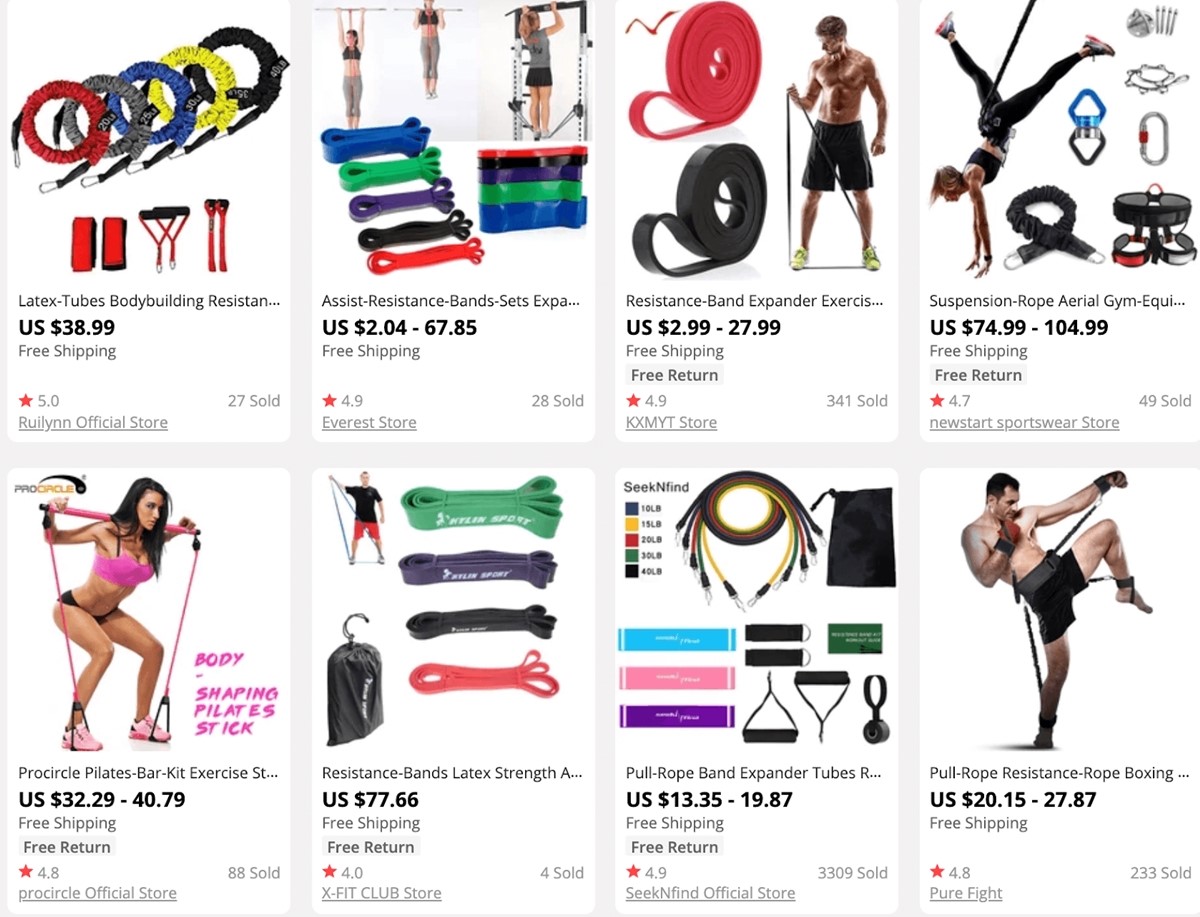This screenshot has width=1200, height=917.
Task: Open red and black Resistance-Band Expander image
Action: pyautogui.click(x=756, y=140)
